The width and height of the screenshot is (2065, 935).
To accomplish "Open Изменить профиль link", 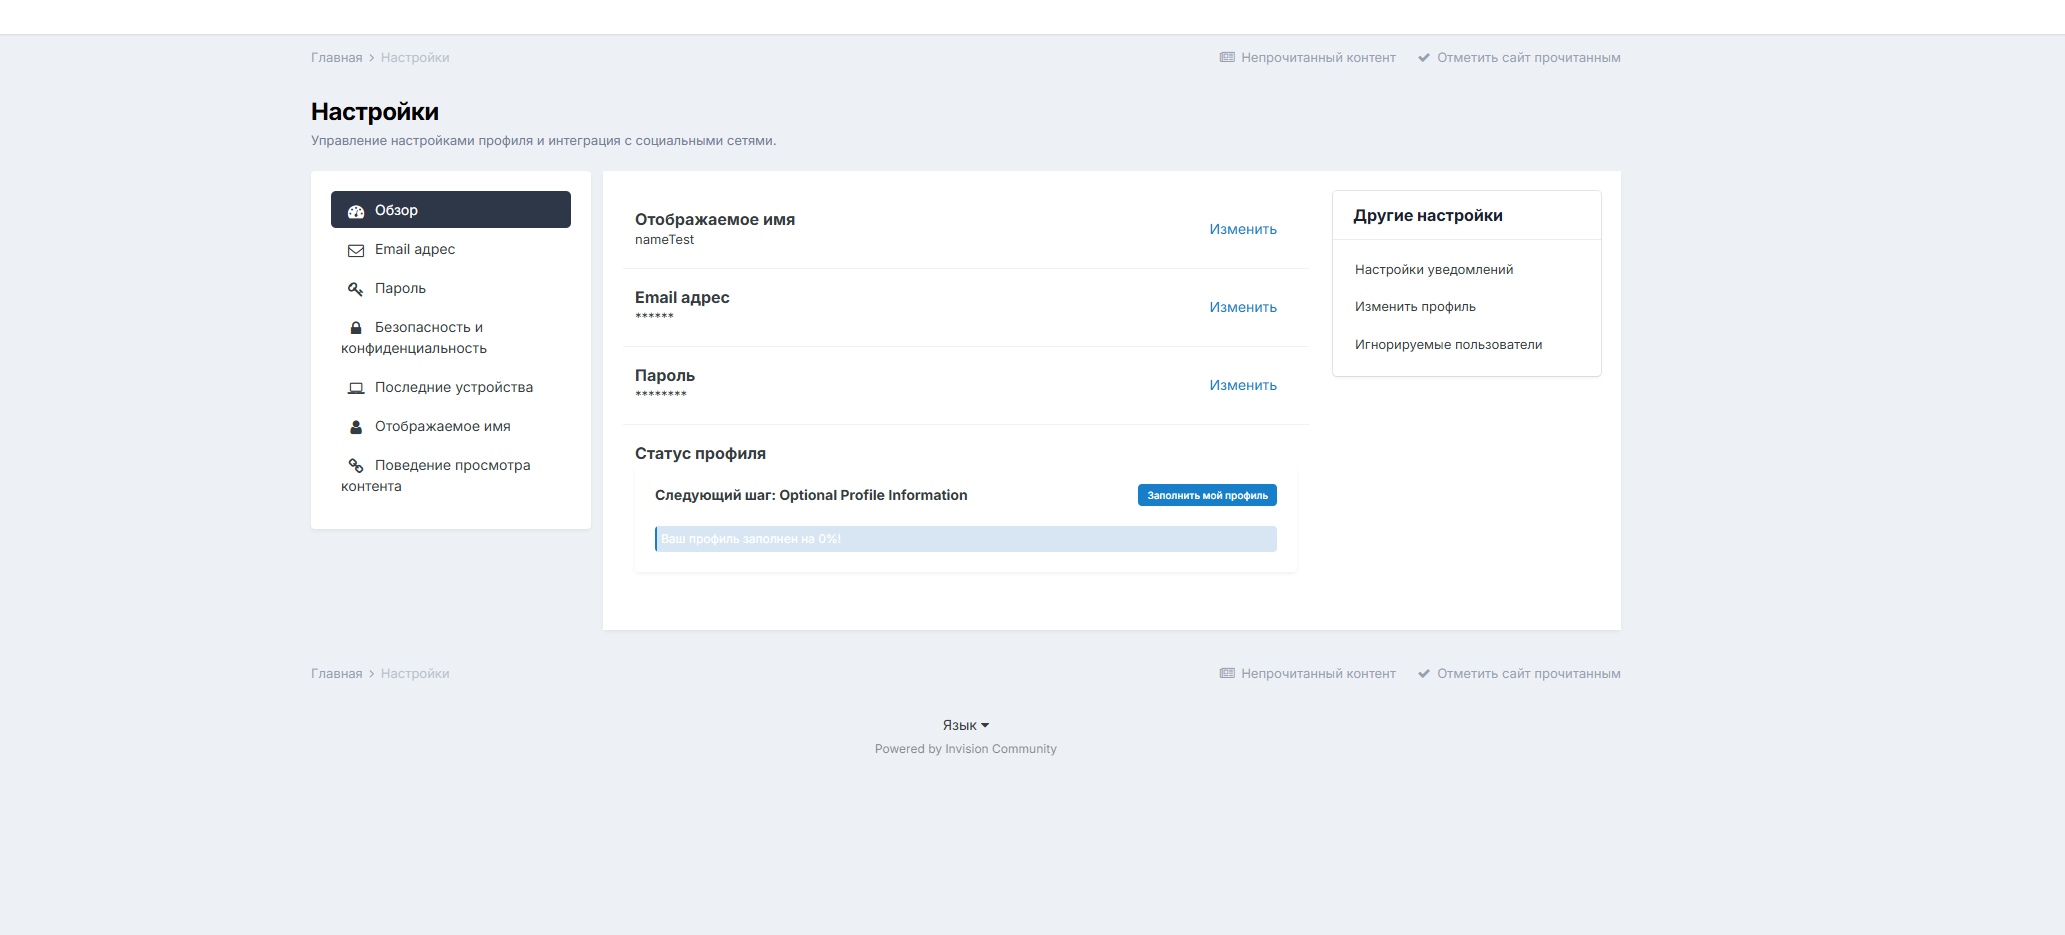I will [x=1415, y=307].
